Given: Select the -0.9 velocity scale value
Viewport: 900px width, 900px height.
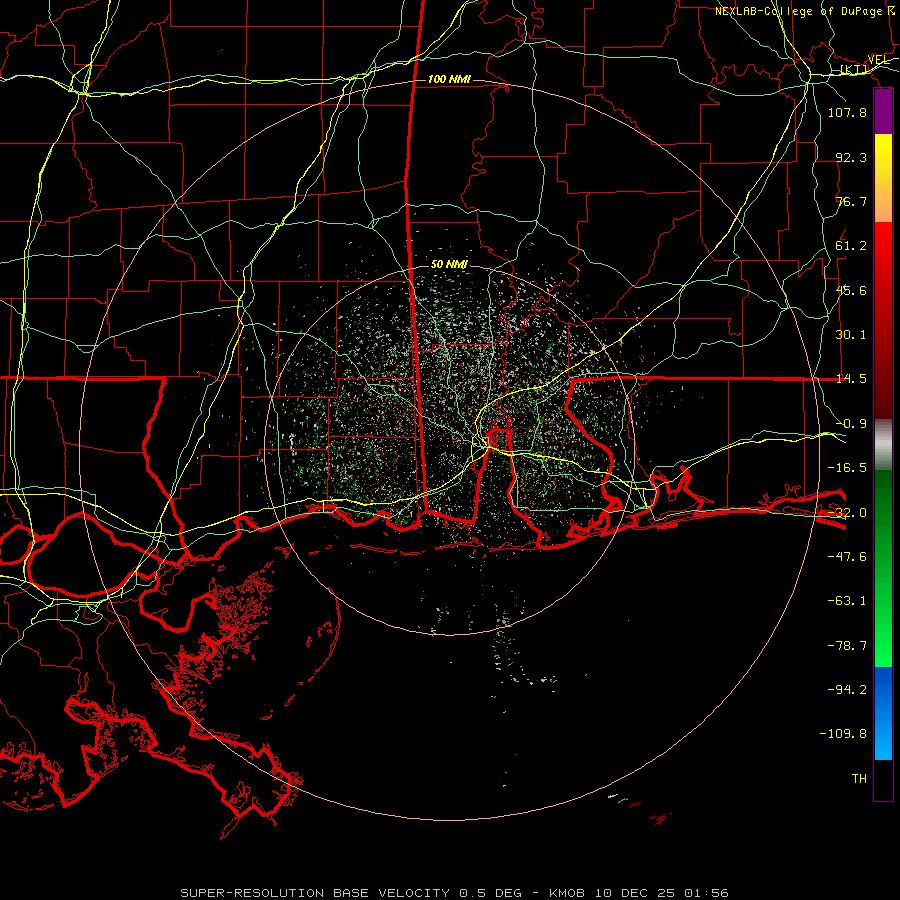Looking at the screenshot, I should (851, 424).
